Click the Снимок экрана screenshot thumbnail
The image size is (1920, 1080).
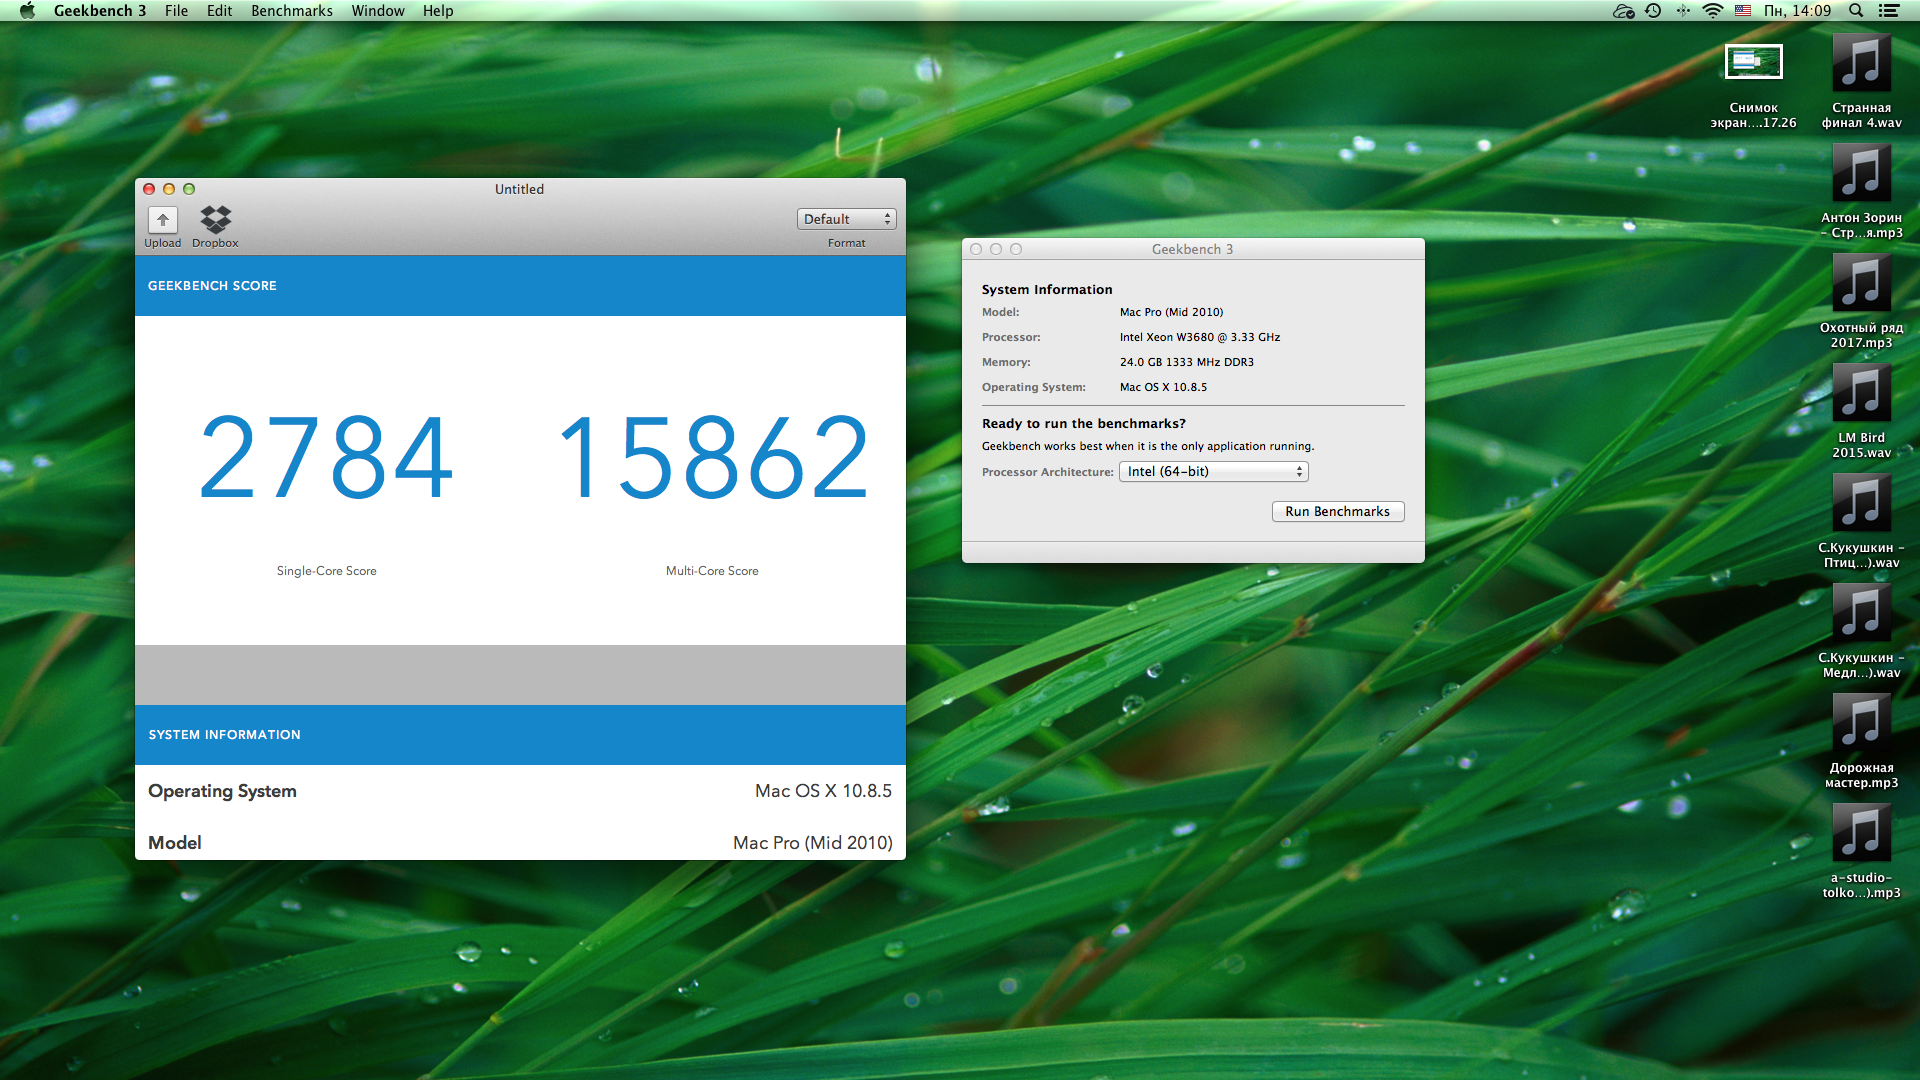tap(1753, 63)
